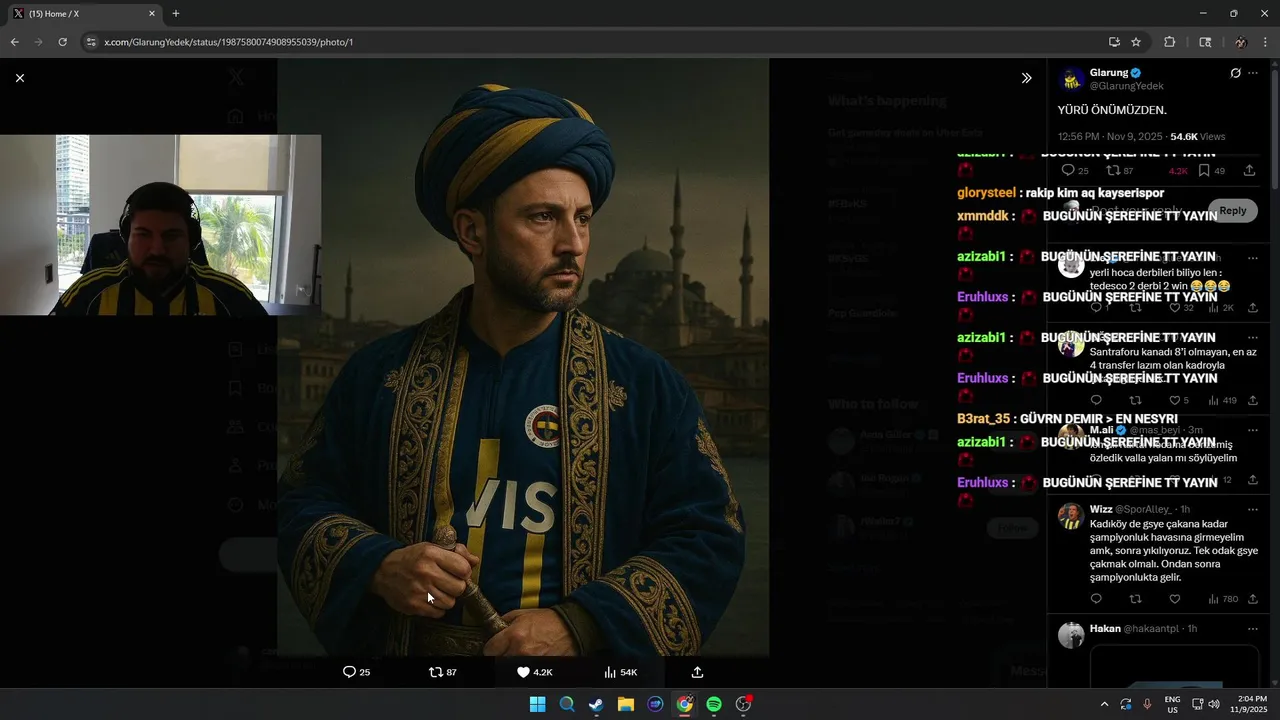Screen dimensions: 1280x720
Task: Open the @SporAlley_ handle link
Action: point(1145,509)
